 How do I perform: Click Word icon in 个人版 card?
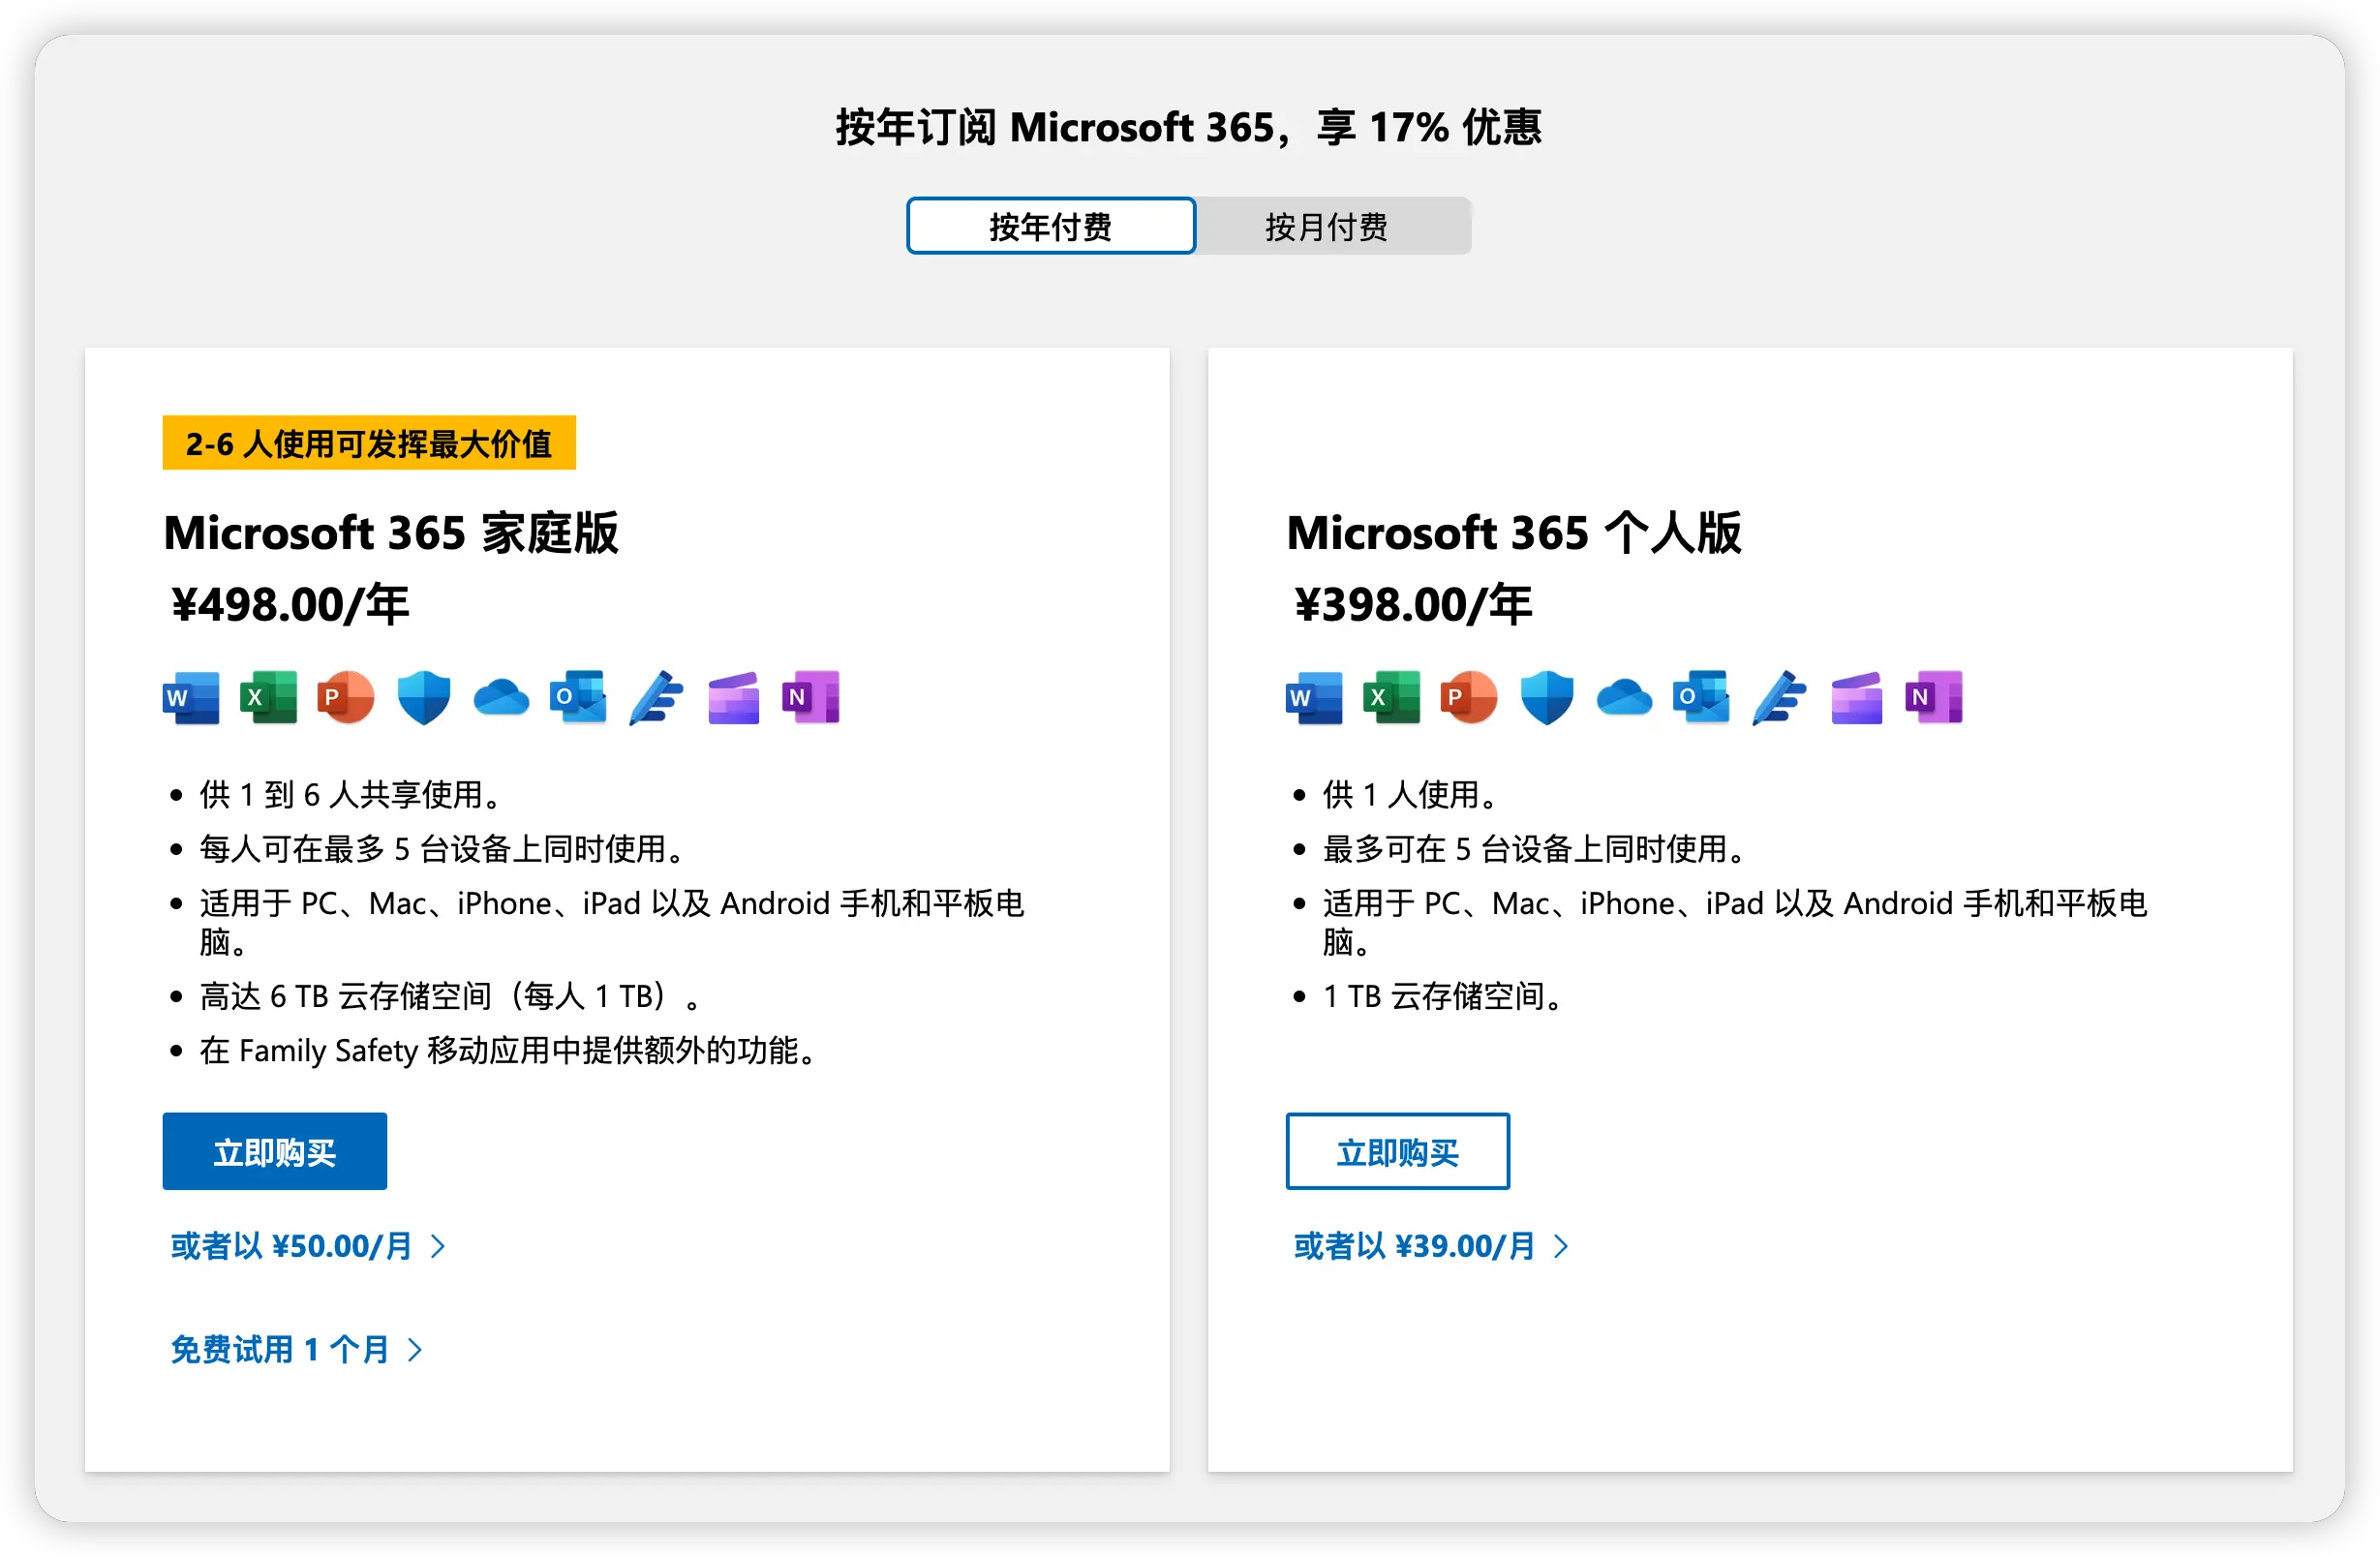click(x=1314, y=697)
